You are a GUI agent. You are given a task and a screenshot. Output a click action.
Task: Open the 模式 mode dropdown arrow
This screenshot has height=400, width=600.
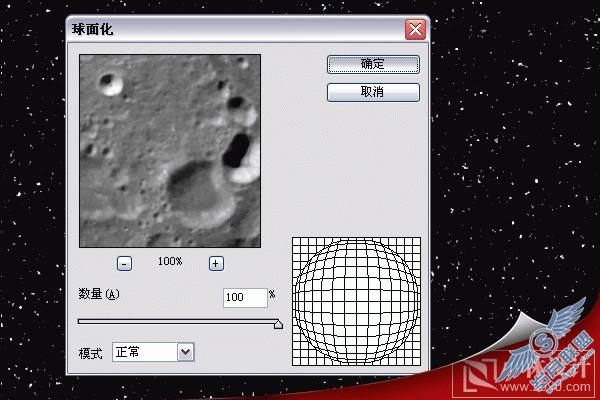click(186, 352)
